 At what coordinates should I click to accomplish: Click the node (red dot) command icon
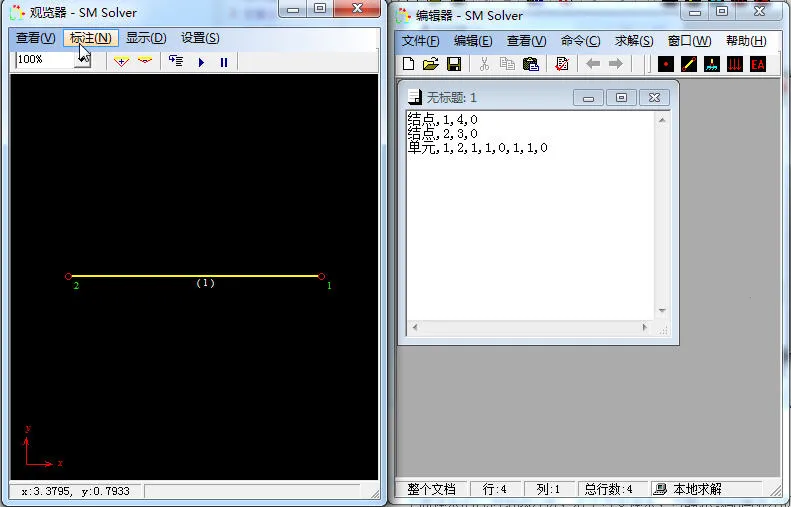pyautogui.click(x=666, y=64)
